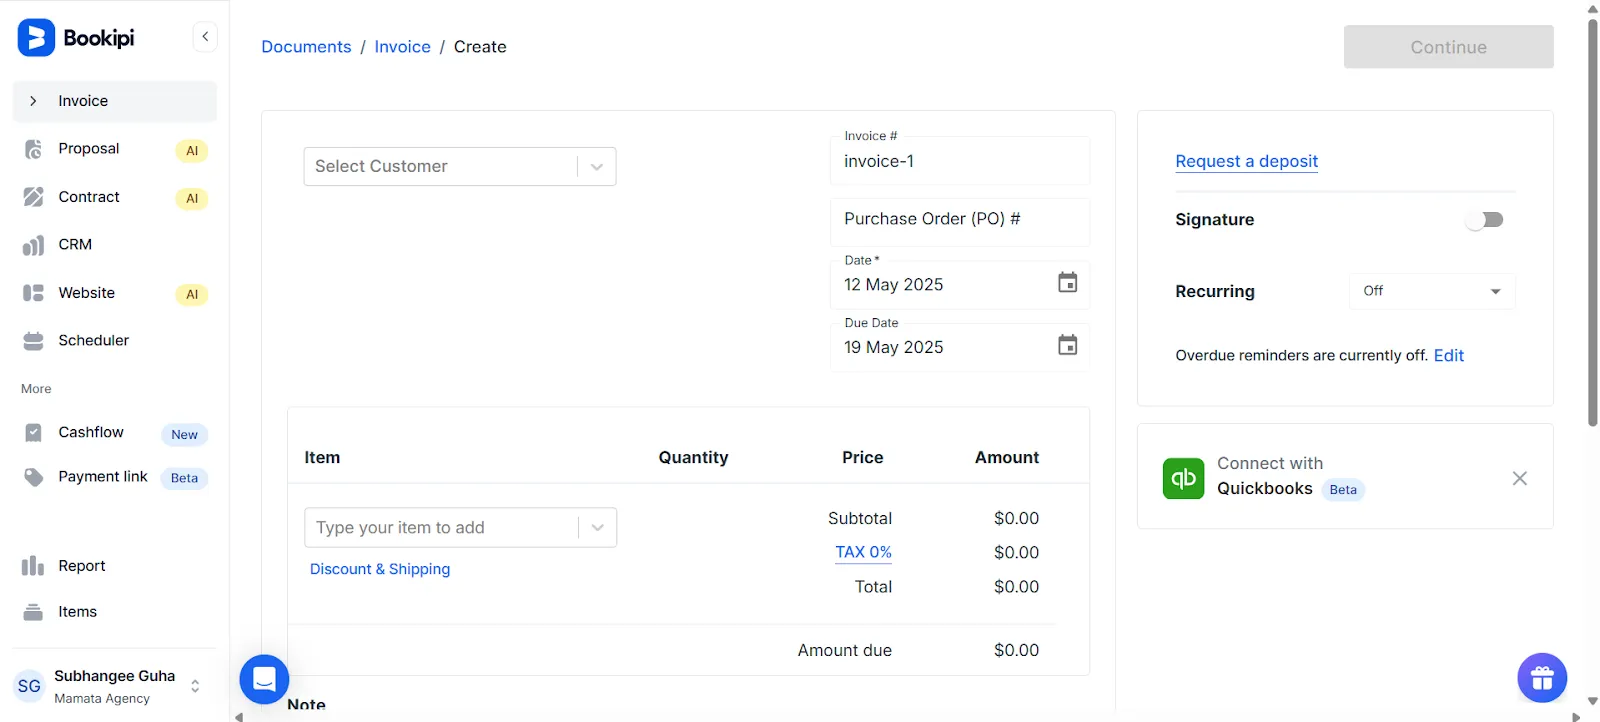Follow the Documents breadcrumb link
Screen dimensions: 1600x722
pos(306,47)
